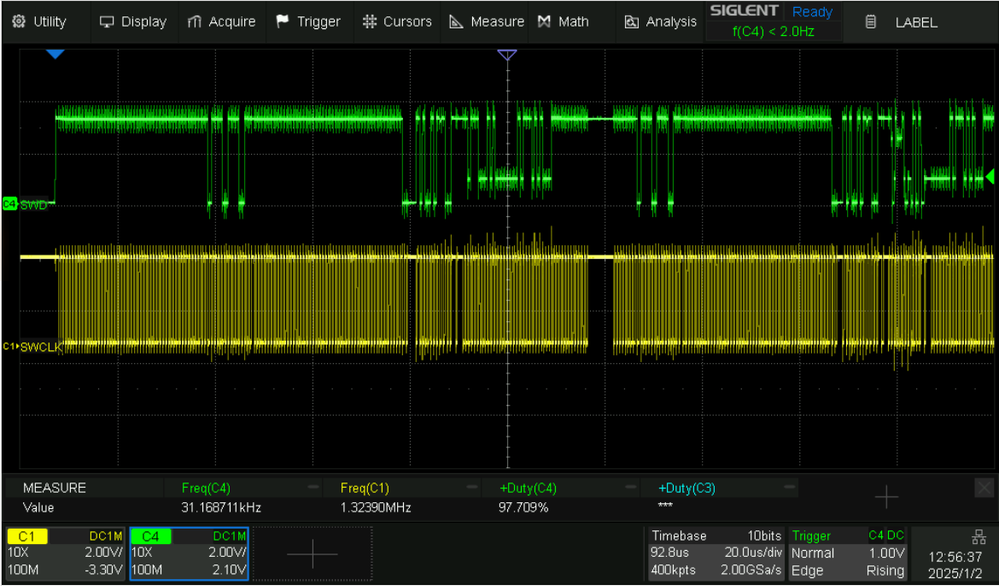The width and height of the screenshot is (999, 586).
Task: Open the Measure menu
Action: [487, 22]
